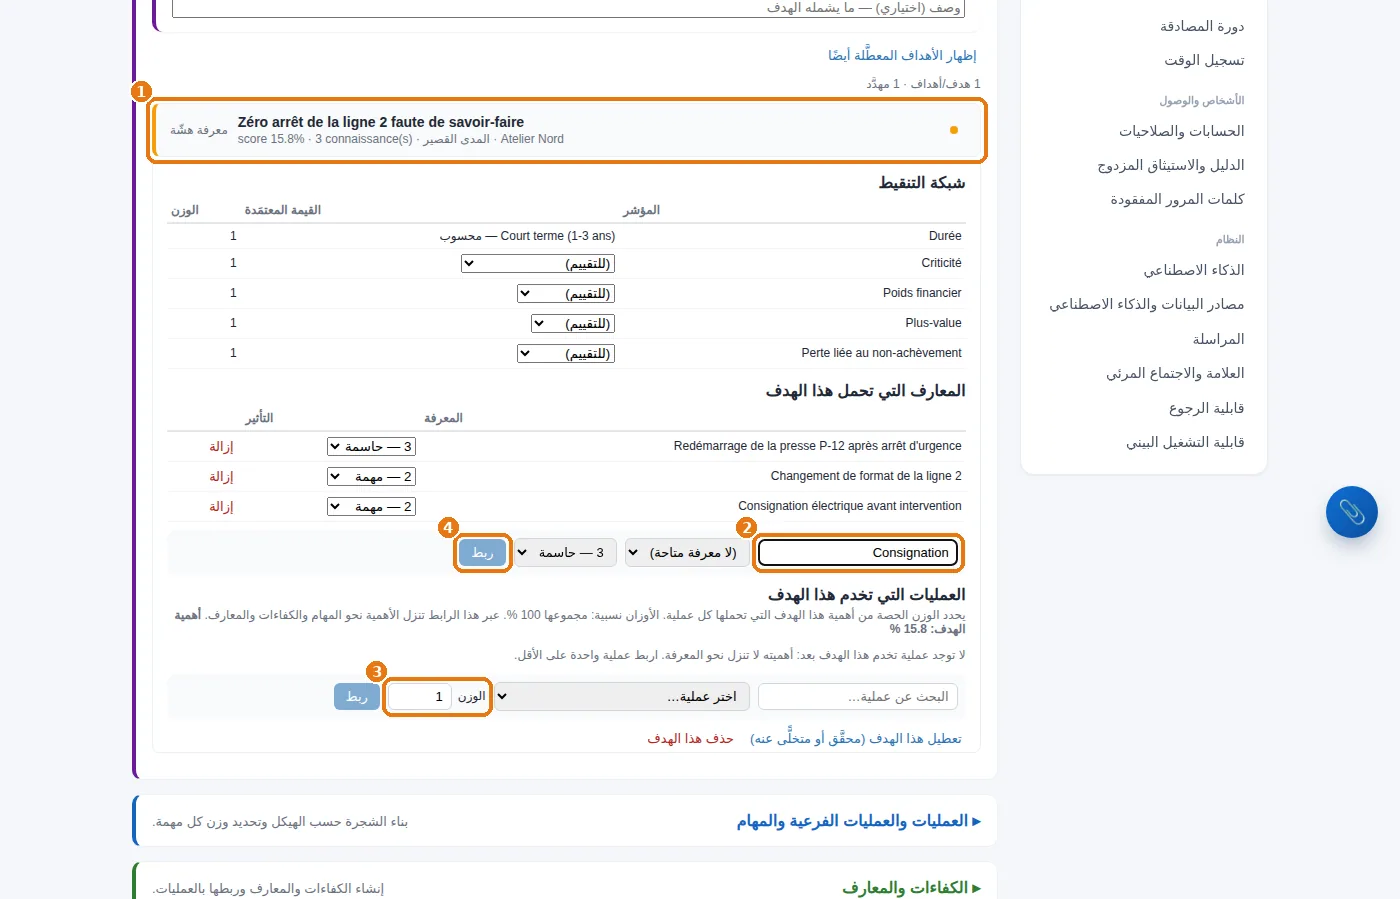Click تعطيل هذا الهدف link
Image resolution: width=1400 pixels, height=899 pixels.
(856, 738)
